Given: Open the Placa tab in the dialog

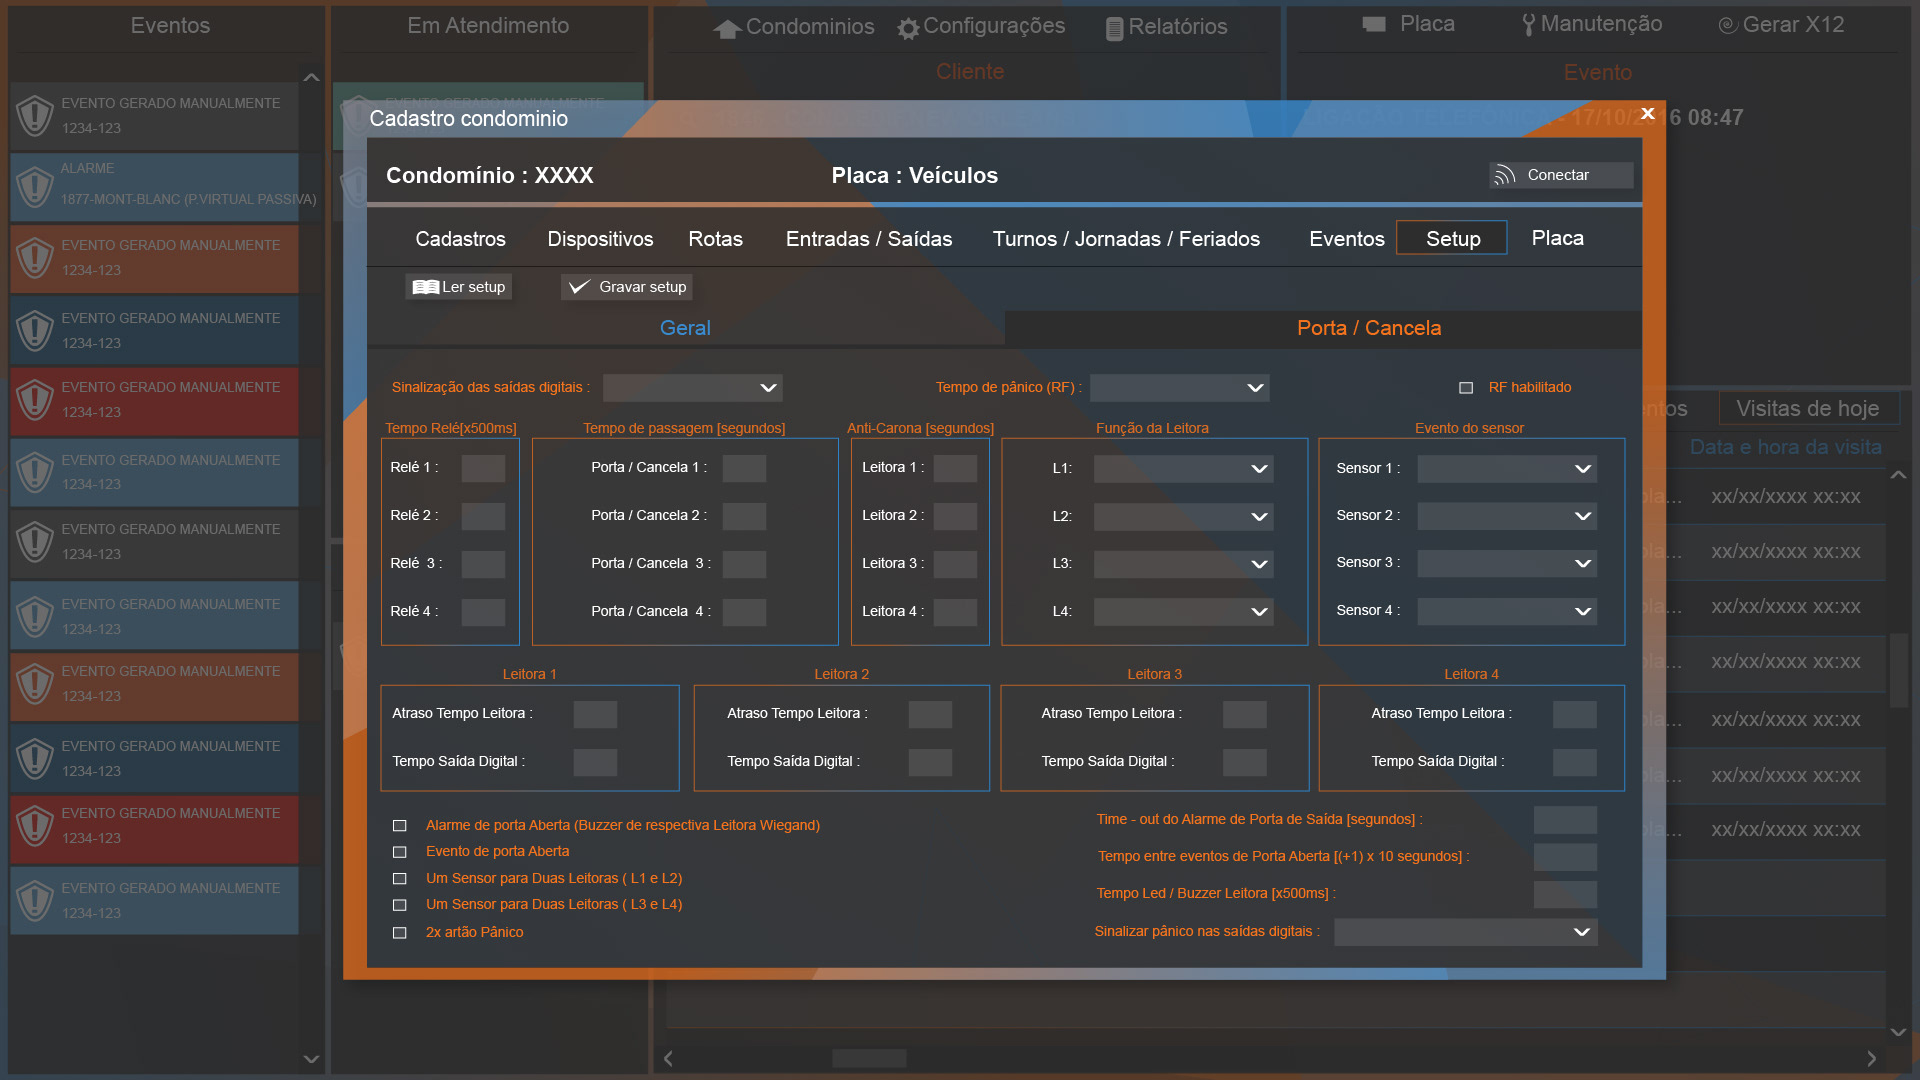Looking at the screenshot, I should [x=1558, y=238].
